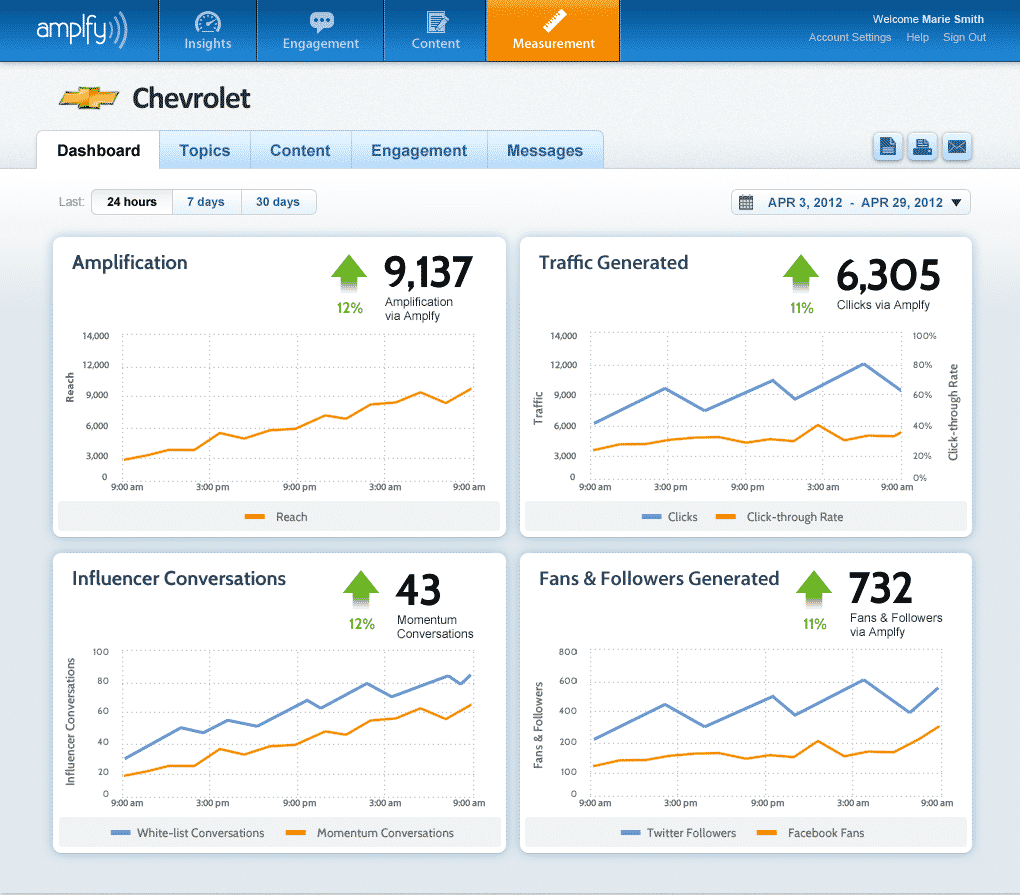Click the Sign Out link
This screenshot has height=895, width=1020.
pyautogui.click(x=964, y=38)
